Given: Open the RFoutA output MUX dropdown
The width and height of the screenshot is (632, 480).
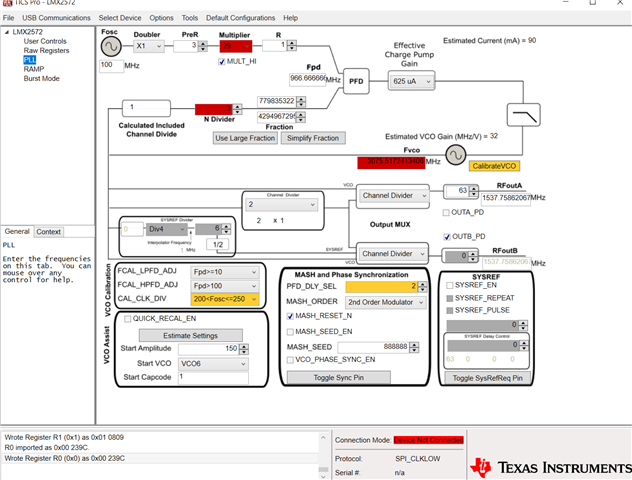Looking at the screenshot, I should pyautogui.click(x=393, y=195).
